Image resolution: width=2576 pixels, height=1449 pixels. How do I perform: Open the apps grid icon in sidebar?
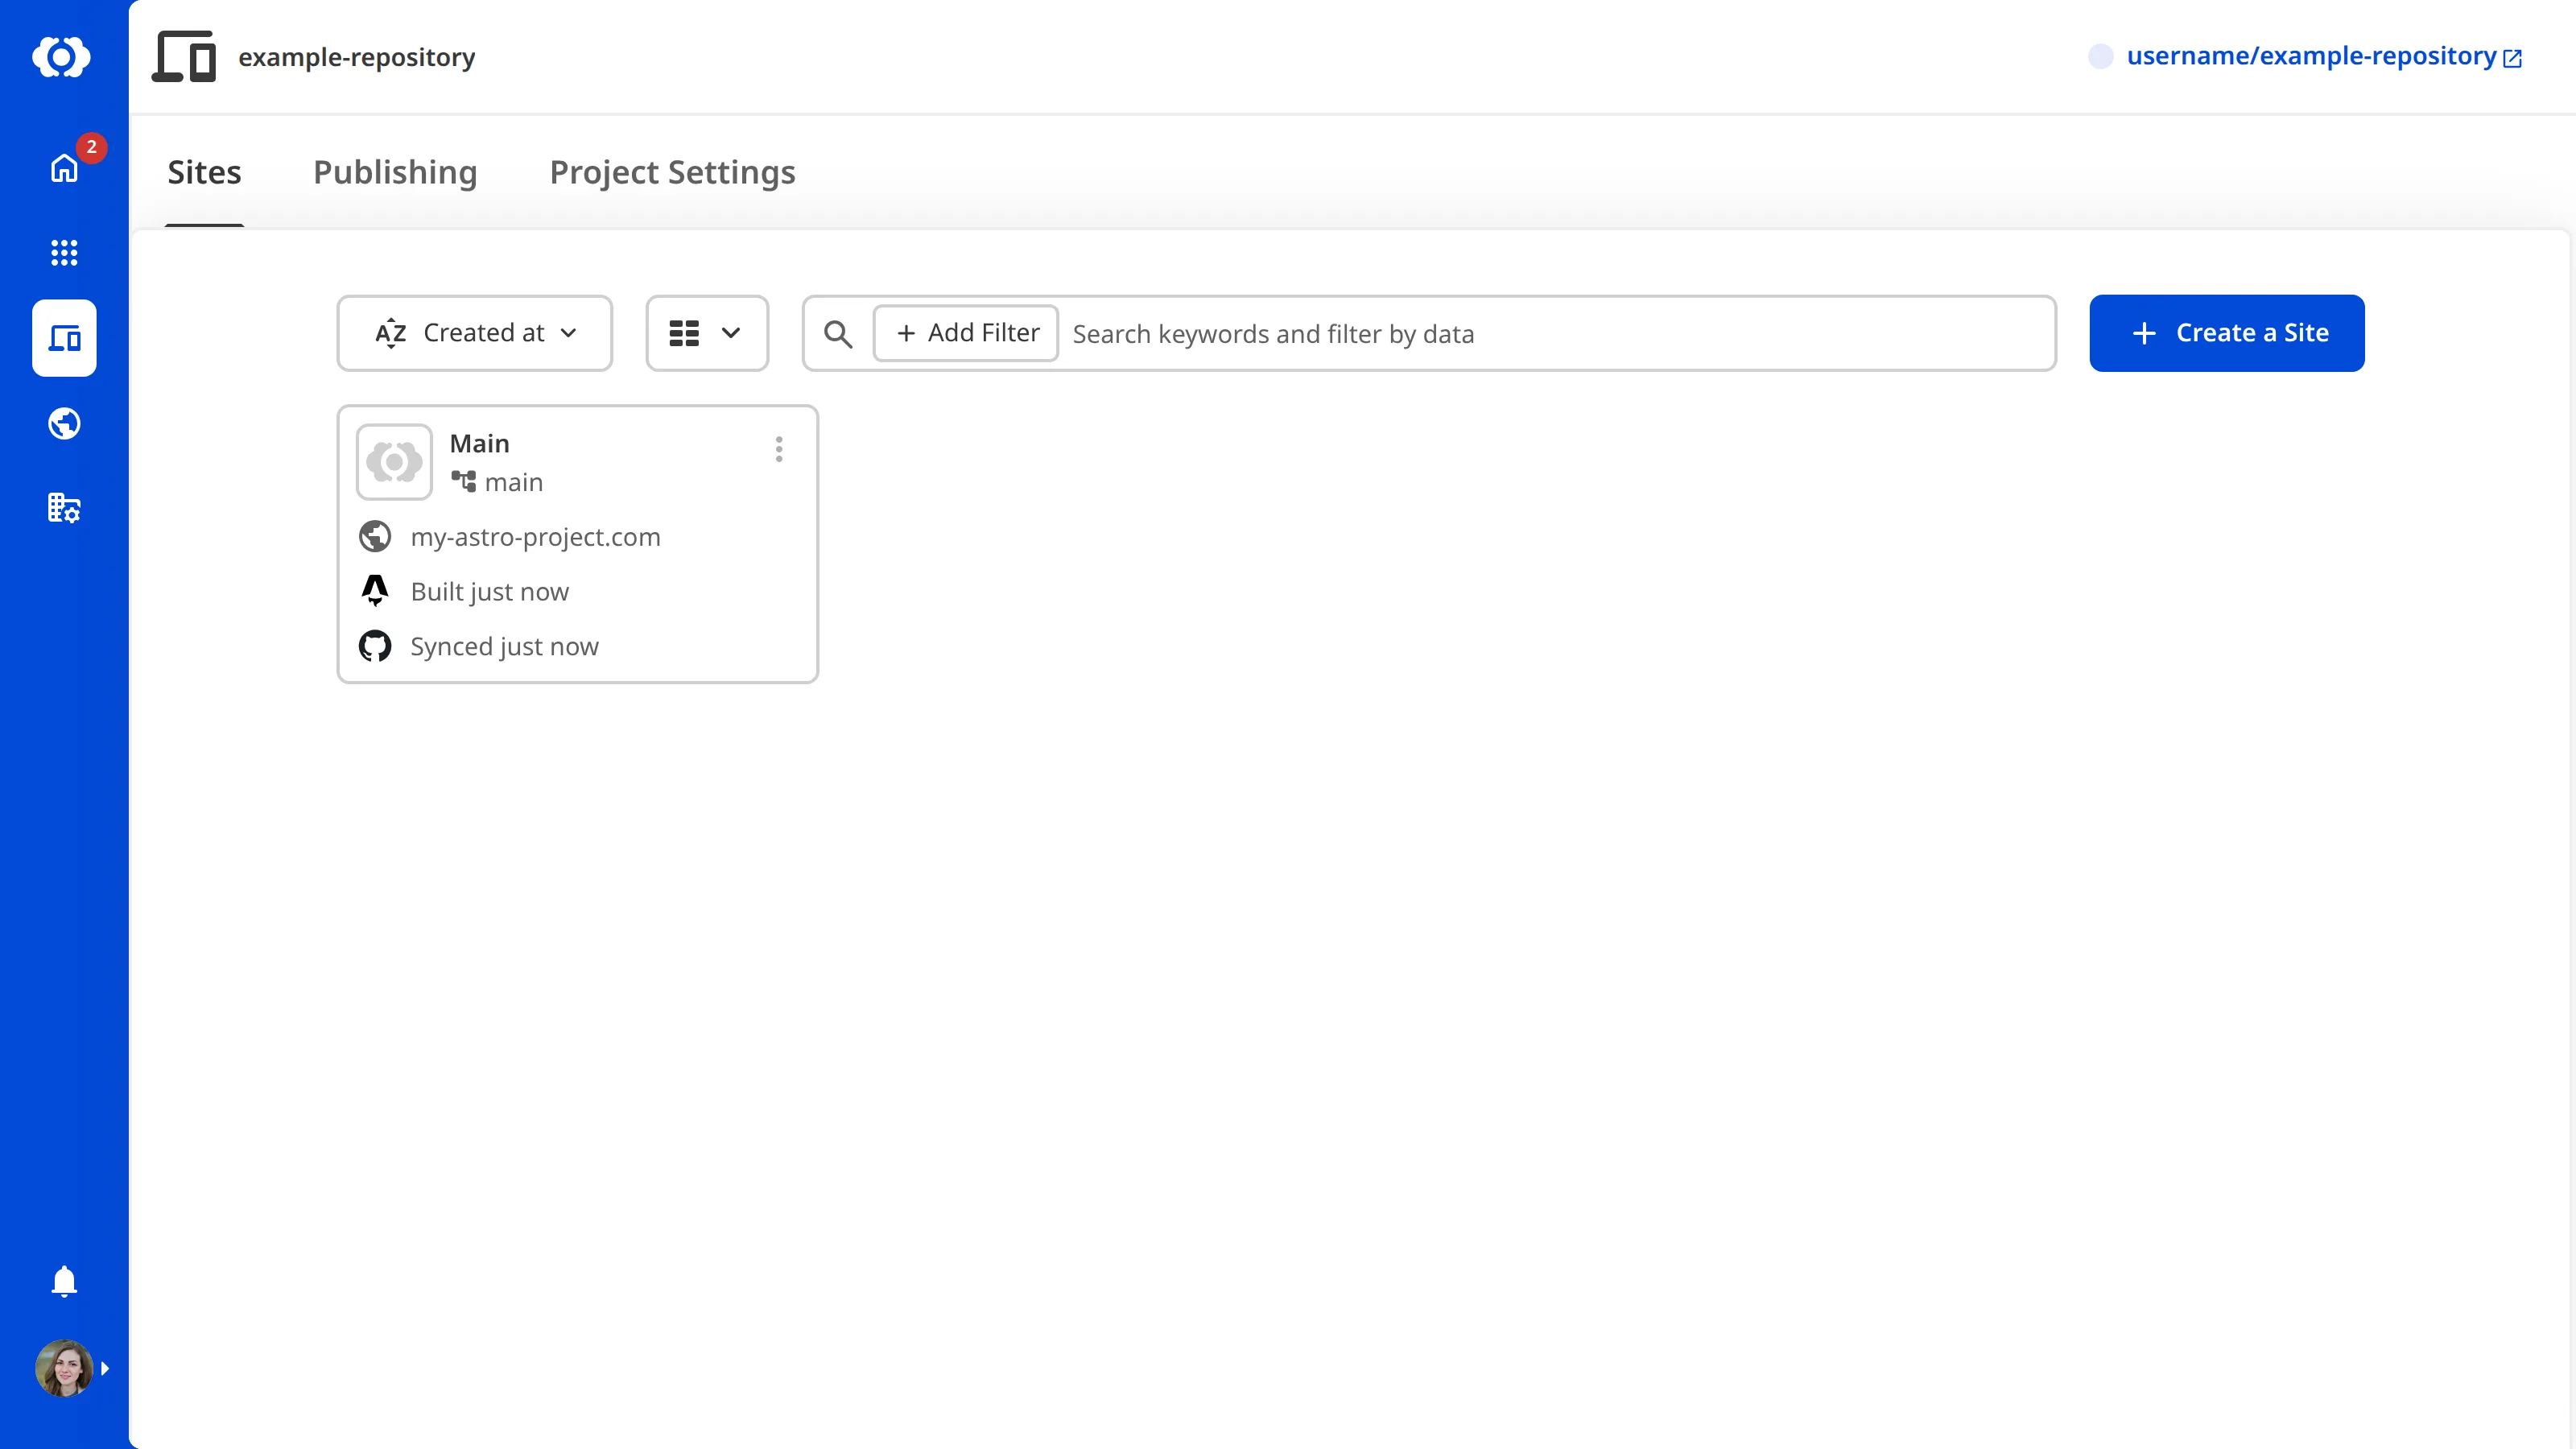(x=63, y=253)
